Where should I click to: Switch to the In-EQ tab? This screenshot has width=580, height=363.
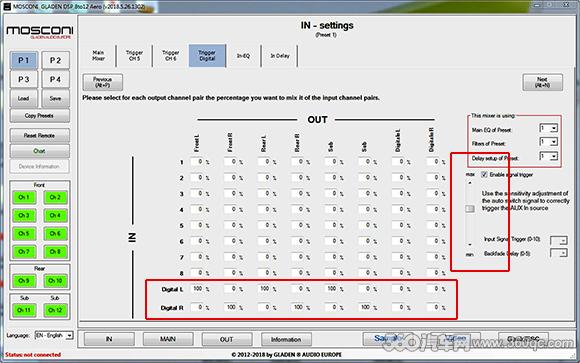pos(243,56)
